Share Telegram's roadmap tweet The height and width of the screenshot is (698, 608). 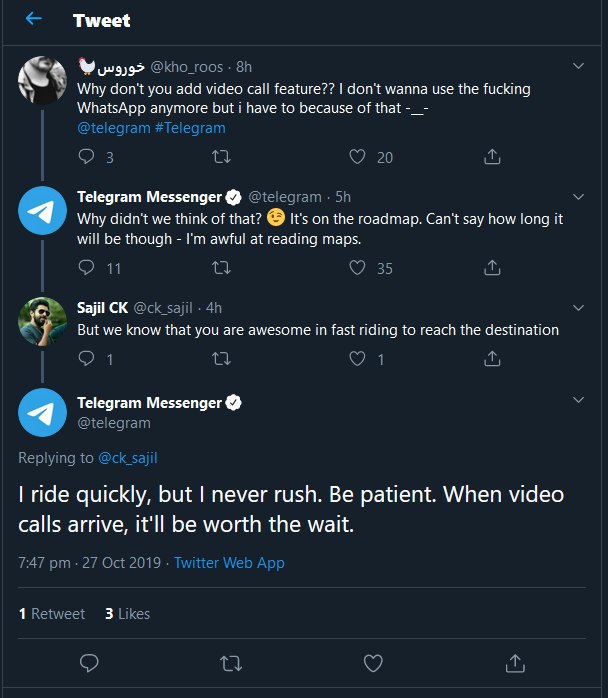pos(492,268)
